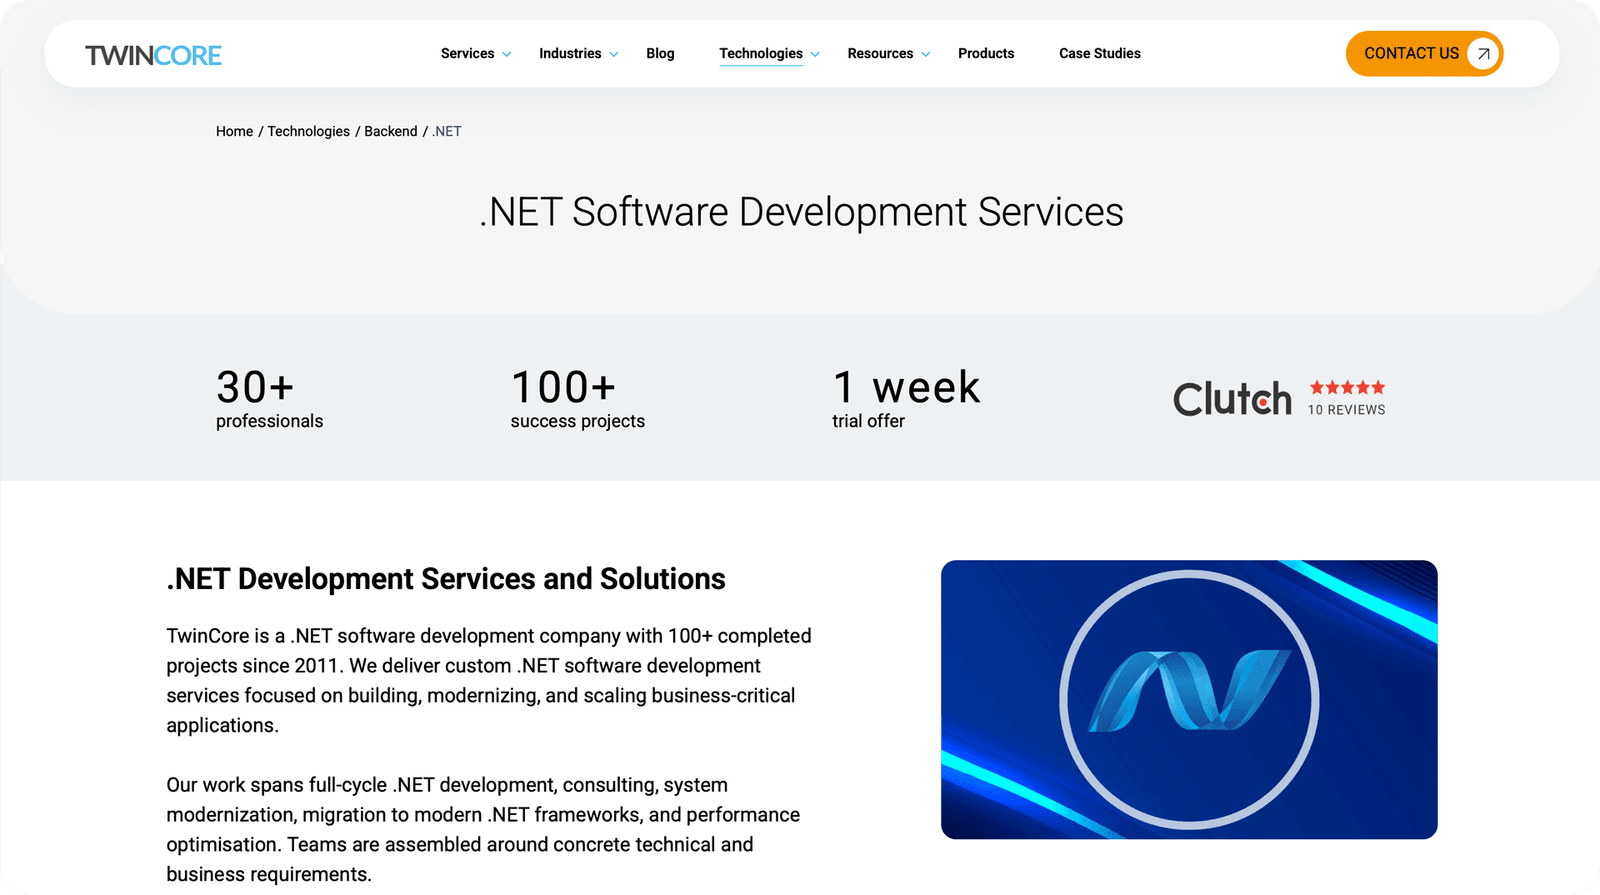Expand the Resources dropdown chevron
The image size is (1600, 895).
pyautogui.click(x=926, y=54)
